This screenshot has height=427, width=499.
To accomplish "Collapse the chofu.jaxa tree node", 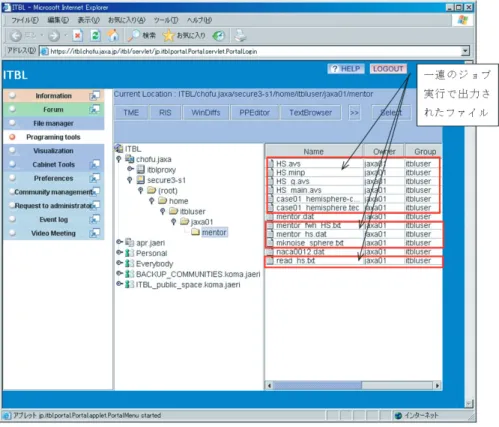I will (x=119, y=159).
